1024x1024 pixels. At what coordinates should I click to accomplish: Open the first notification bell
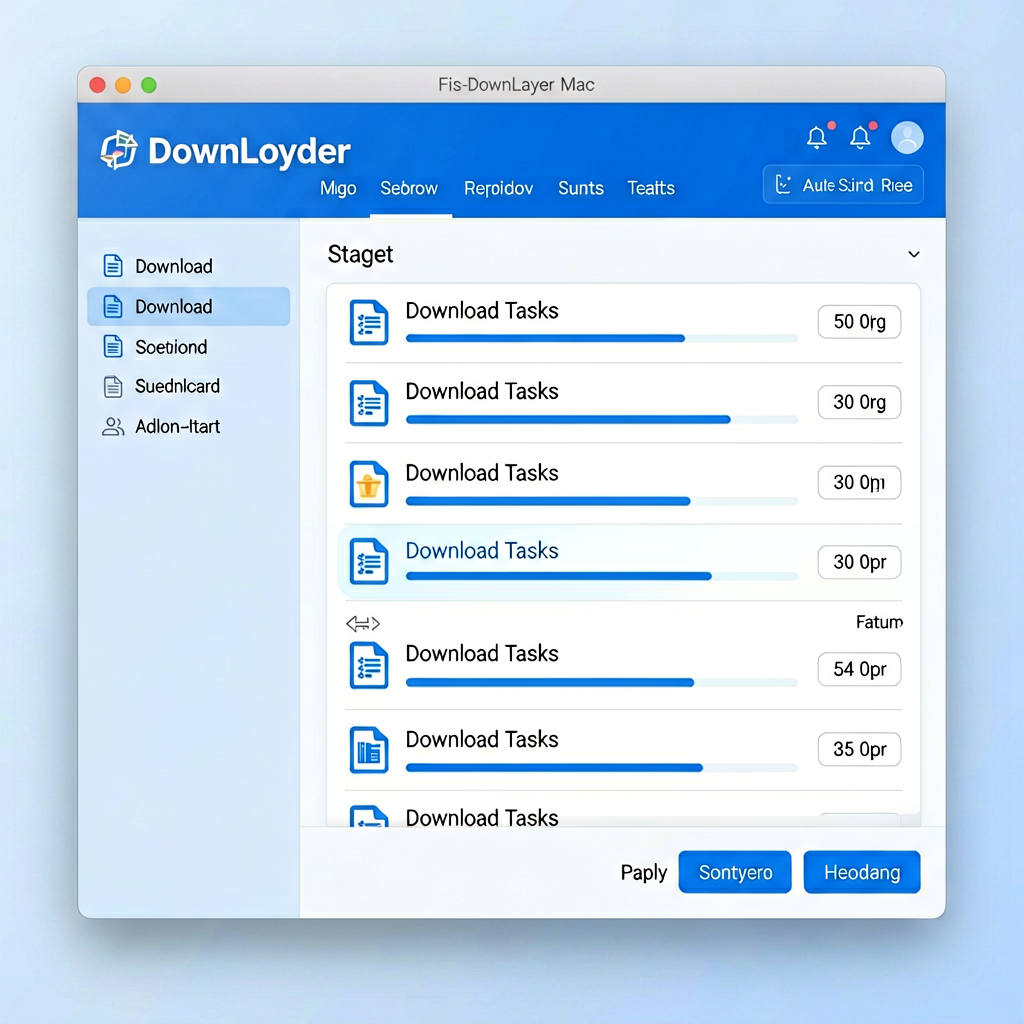point(817,137)
